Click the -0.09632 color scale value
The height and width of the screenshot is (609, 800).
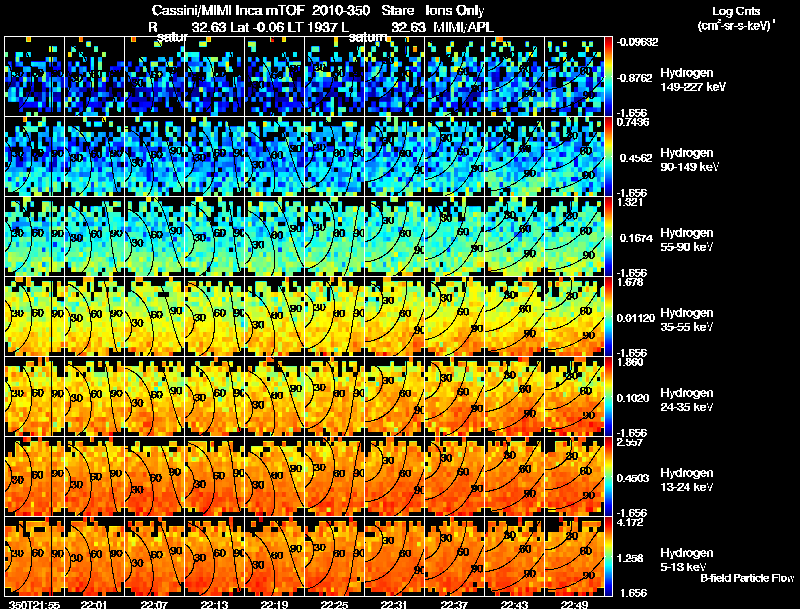click(637, 42)
